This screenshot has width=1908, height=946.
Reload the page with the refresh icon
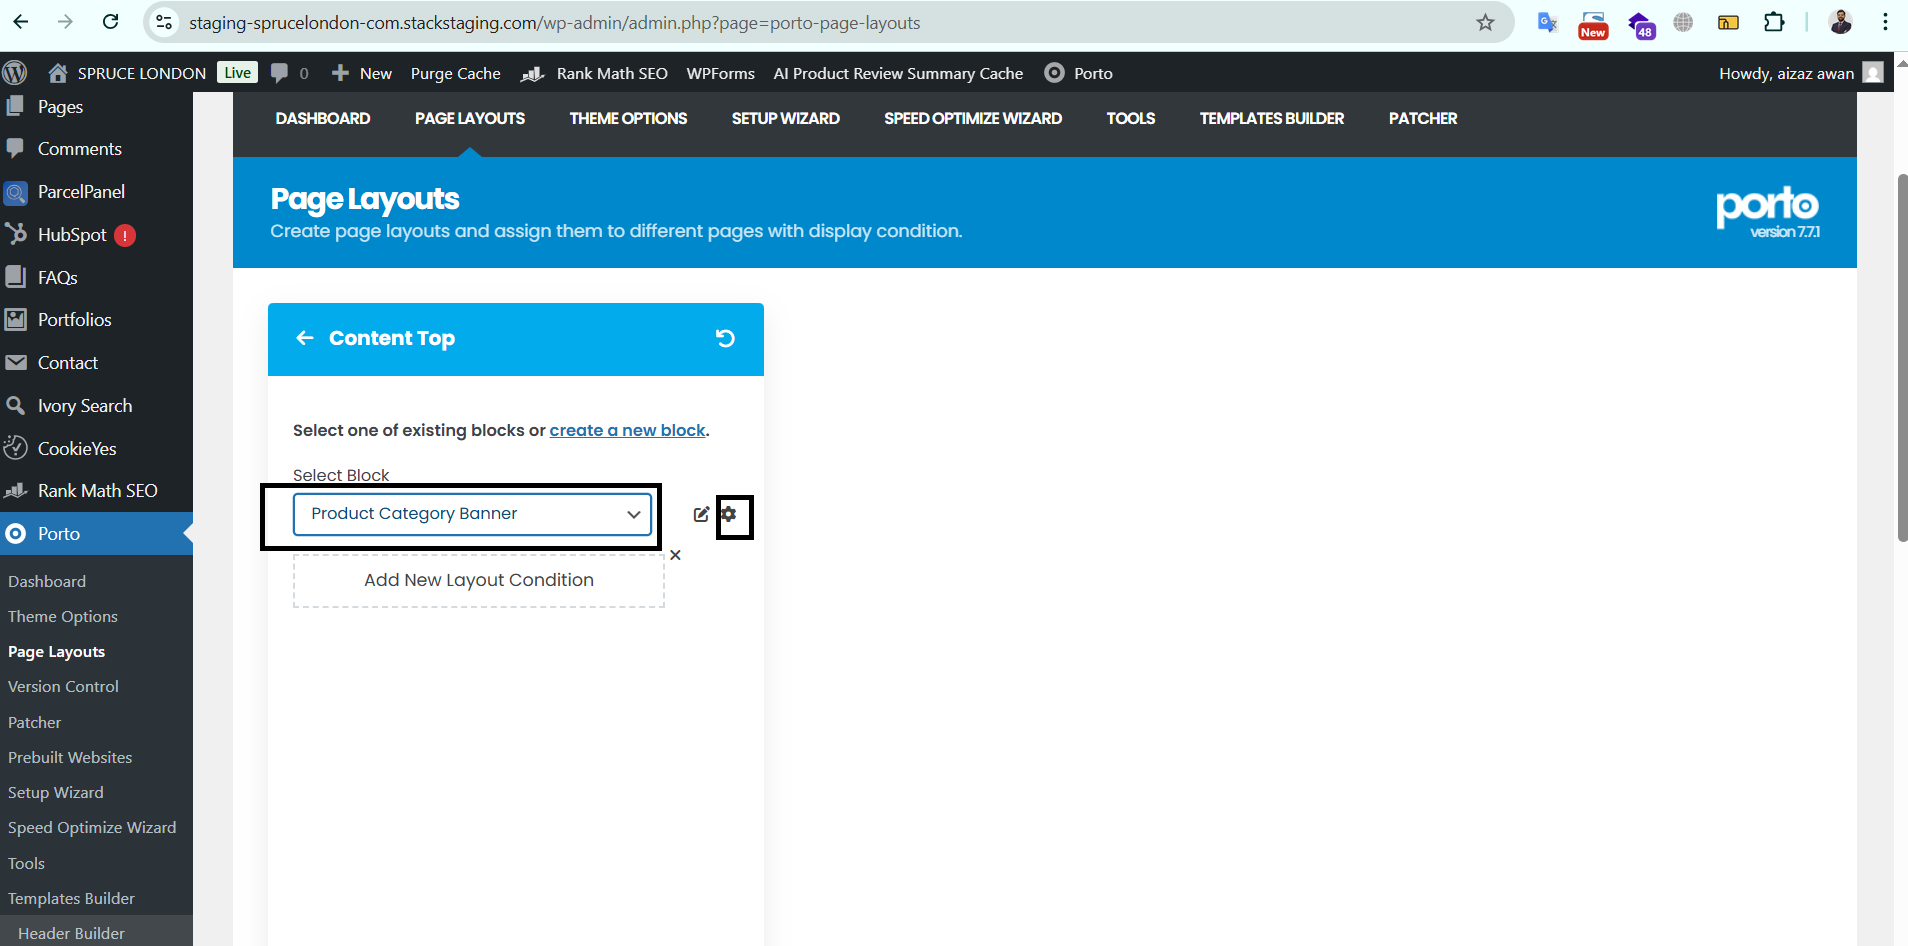(x=111, y=22)
